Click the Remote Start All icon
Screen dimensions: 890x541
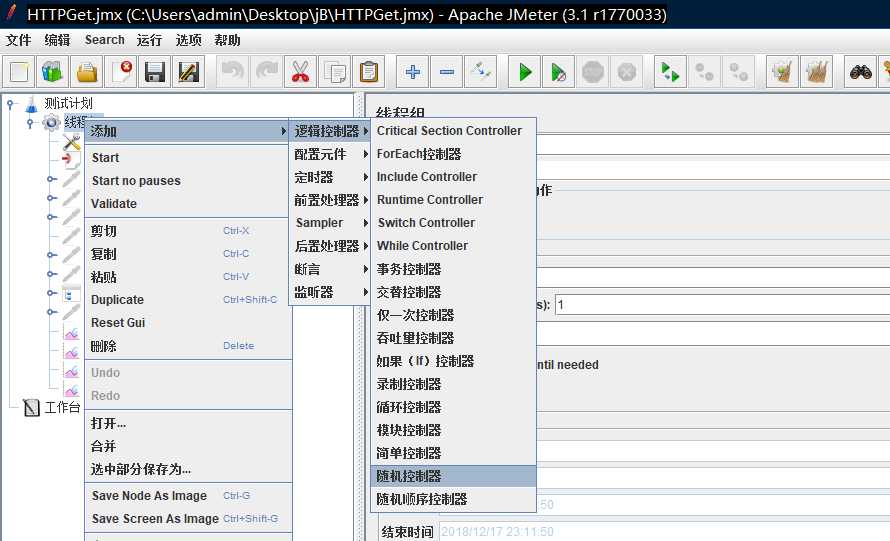[x=670, y=72]
